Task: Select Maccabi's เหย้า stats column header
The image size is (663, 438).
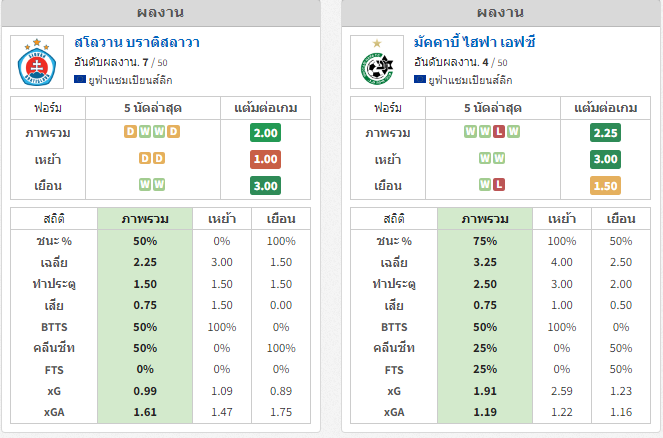Action: click(x=562, y=219)
